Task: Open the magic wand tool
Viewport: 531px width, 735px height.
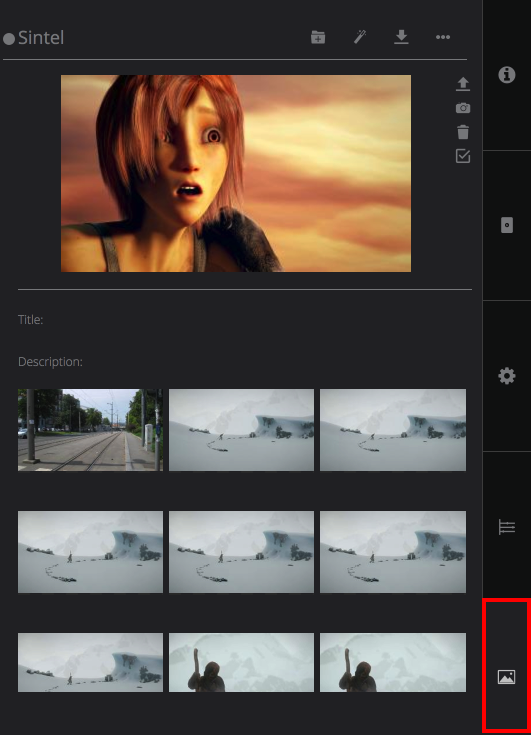Action: click(359, 37)
